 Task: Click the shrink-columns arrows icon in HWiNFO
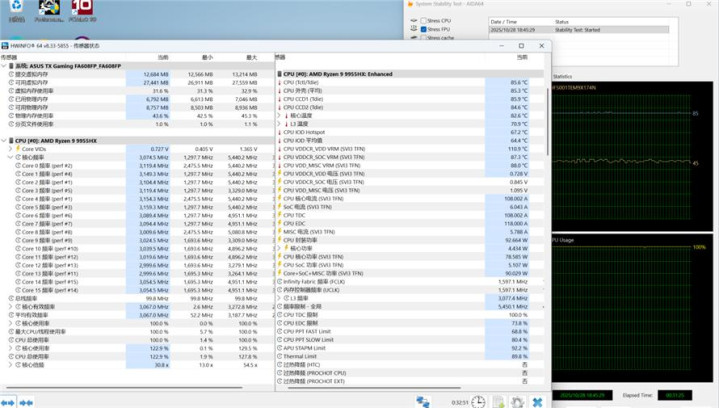[25, 402]
